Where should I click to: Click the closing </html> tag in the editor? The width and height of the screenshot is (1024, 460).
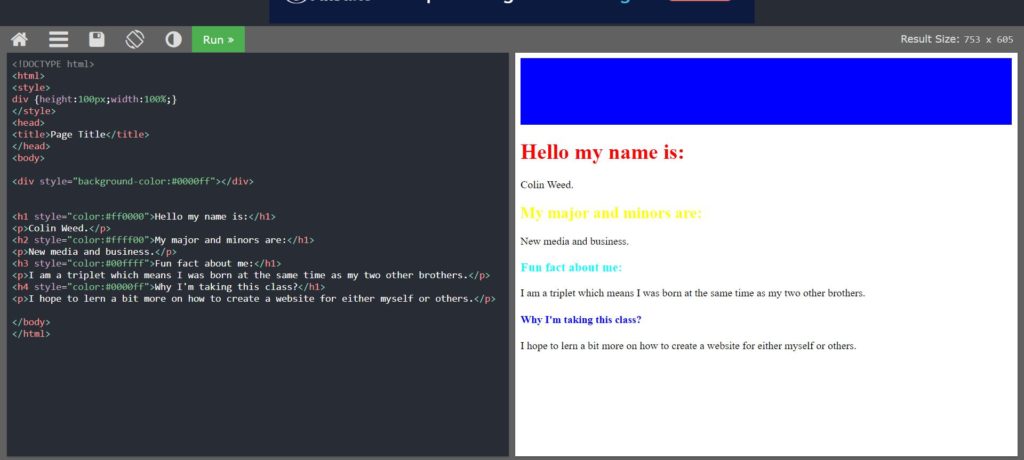[x=31, y=334]
